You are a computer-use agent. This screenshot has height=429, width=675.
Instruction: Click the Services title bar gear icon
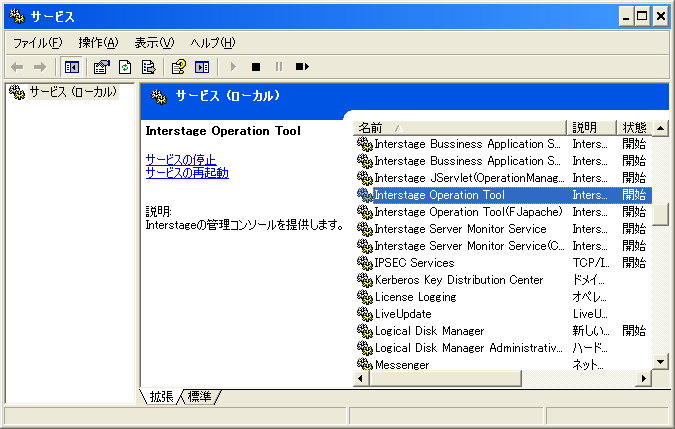tap(17, 16)
